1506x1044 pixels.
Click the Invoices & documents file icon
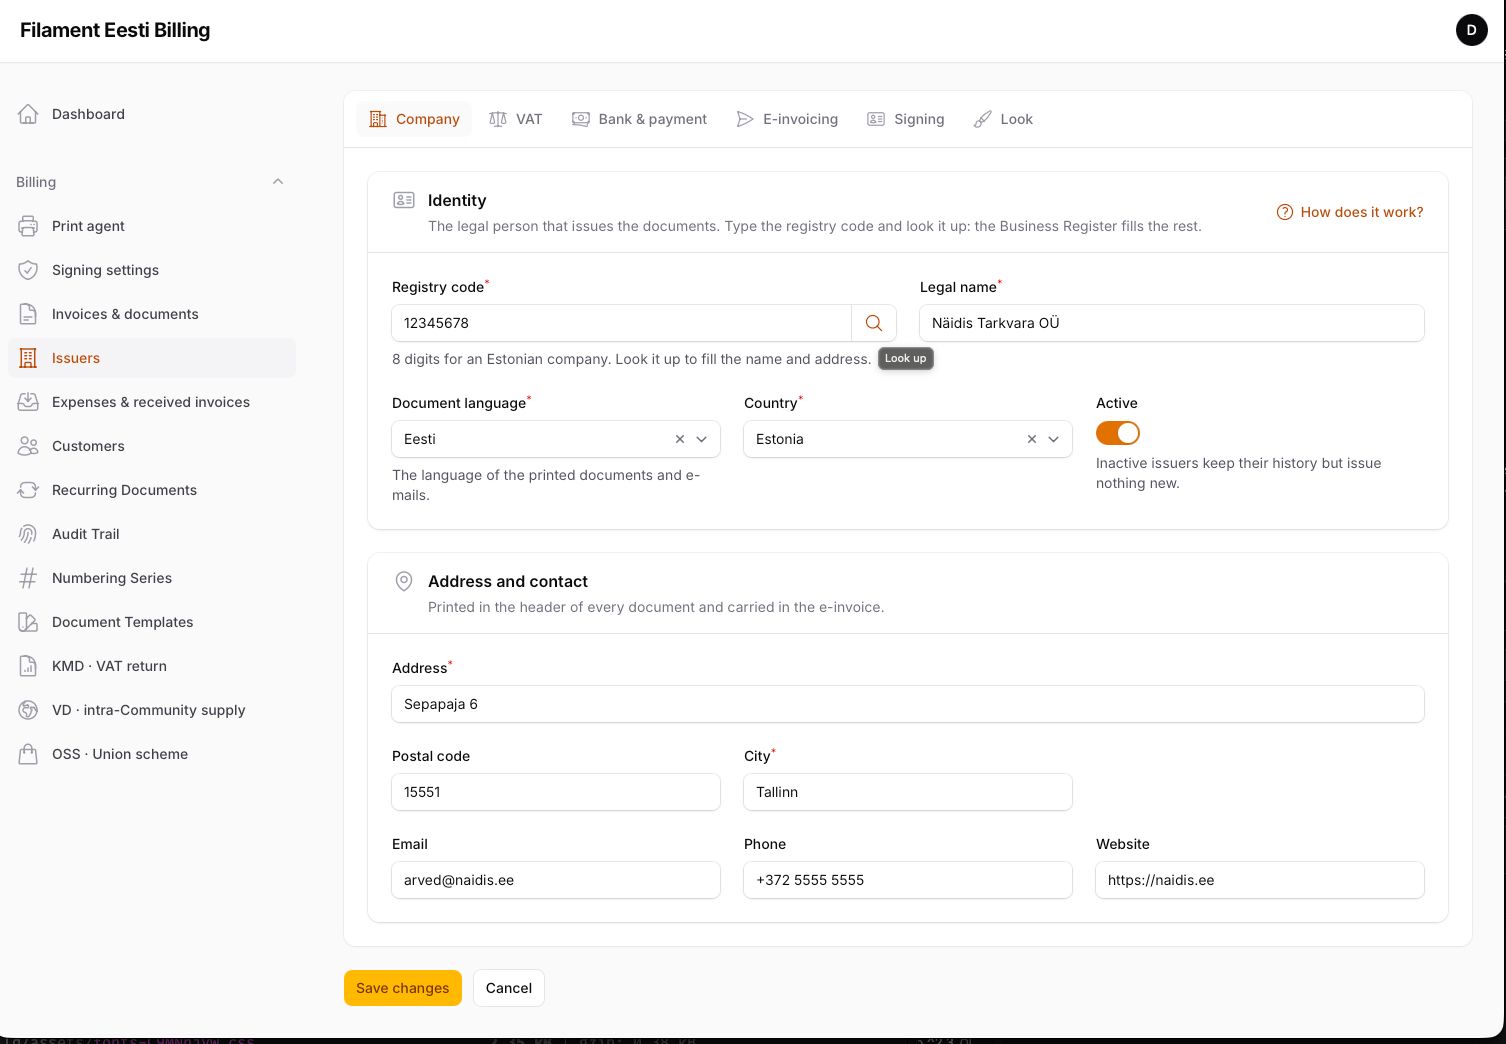tap(28, 314)
